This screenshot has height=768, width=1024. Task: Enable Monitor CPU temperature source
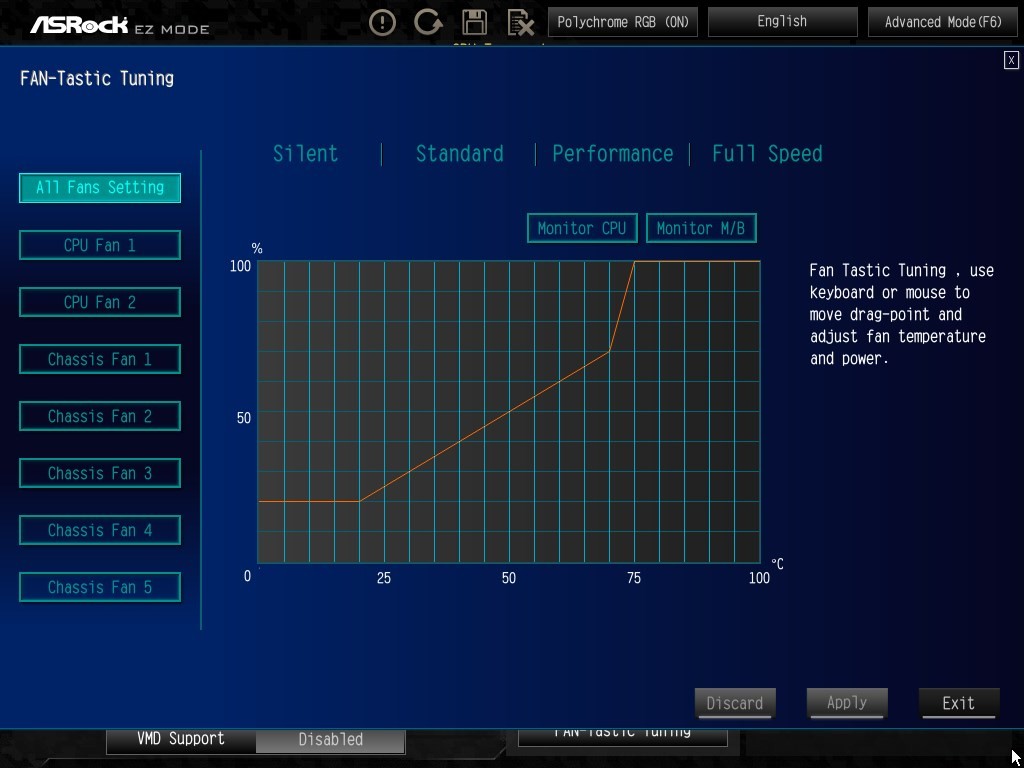pyautogui.click(x=582, y=228)
